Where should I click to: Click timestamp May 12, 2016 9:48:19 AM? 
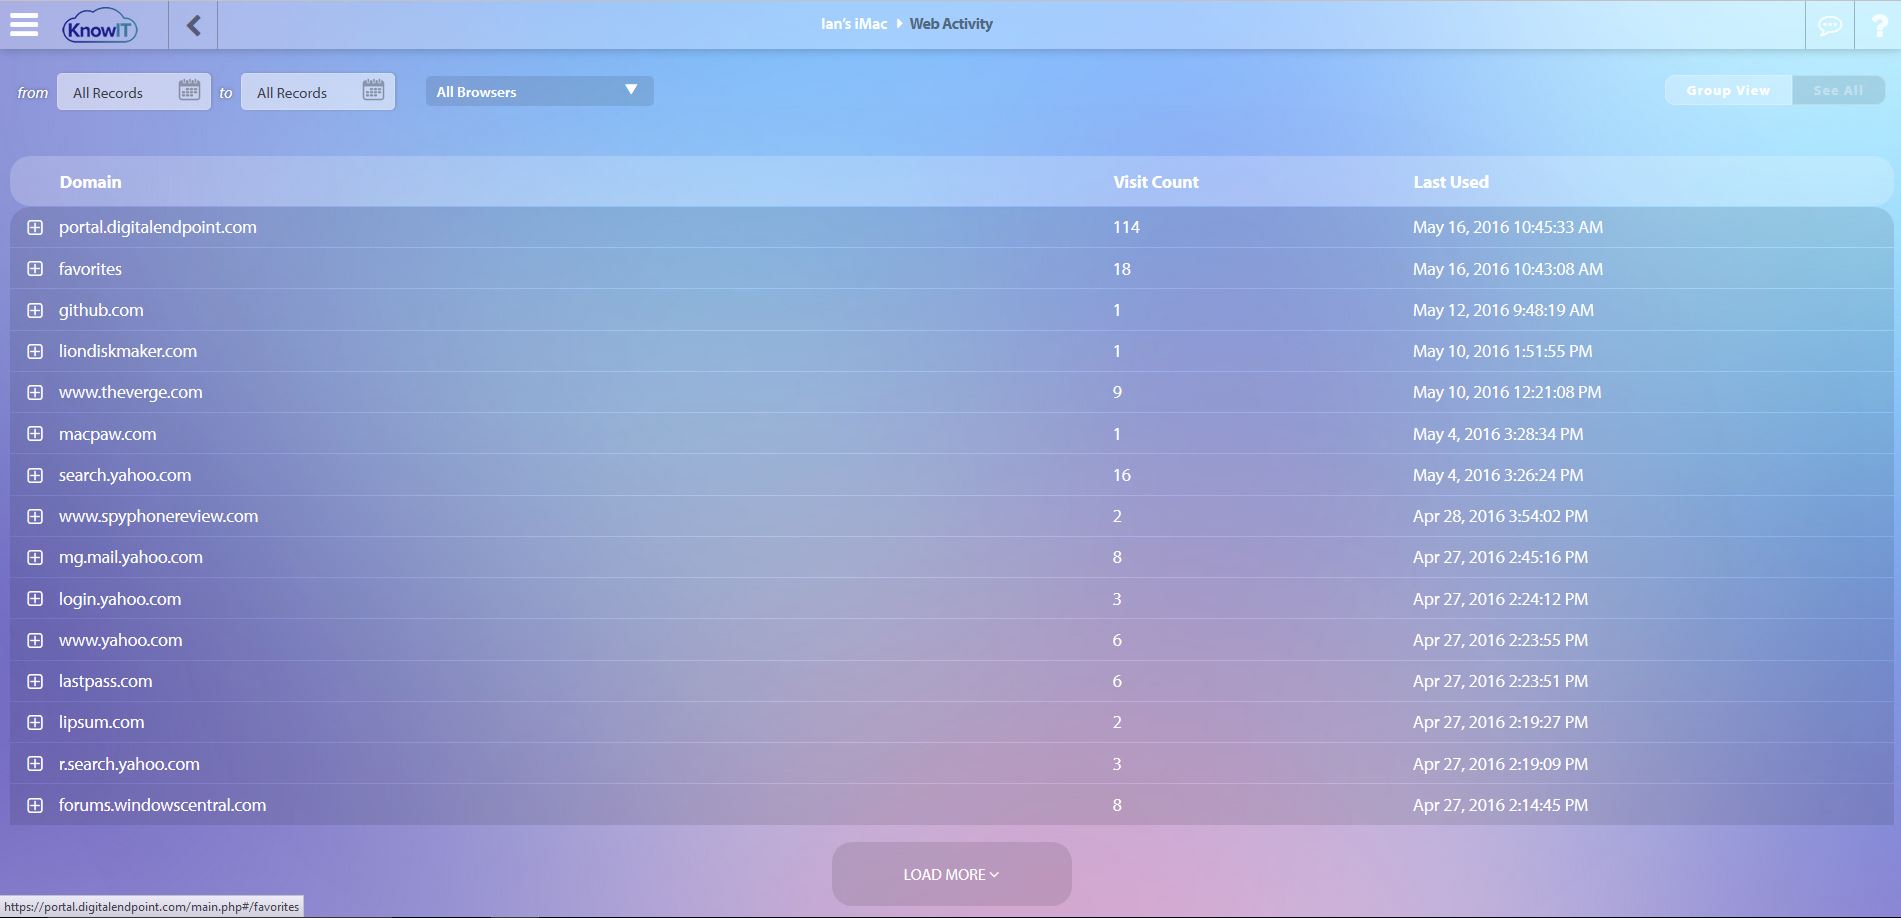1503,310
